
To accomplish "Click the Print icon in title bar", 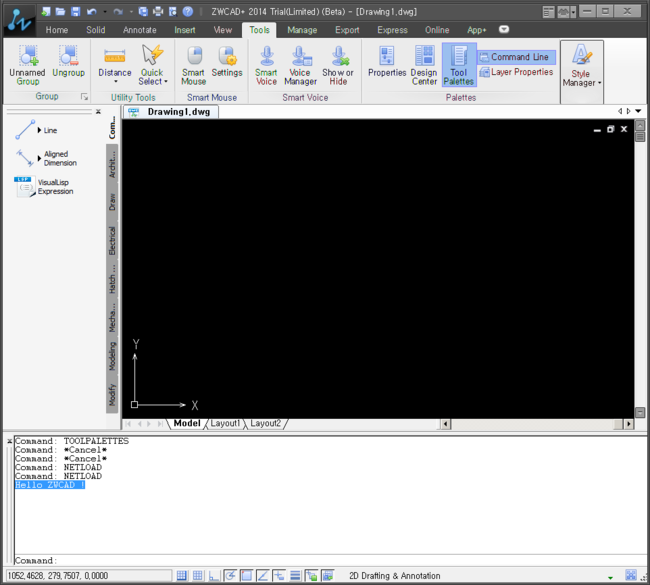I will click(158, 12).
